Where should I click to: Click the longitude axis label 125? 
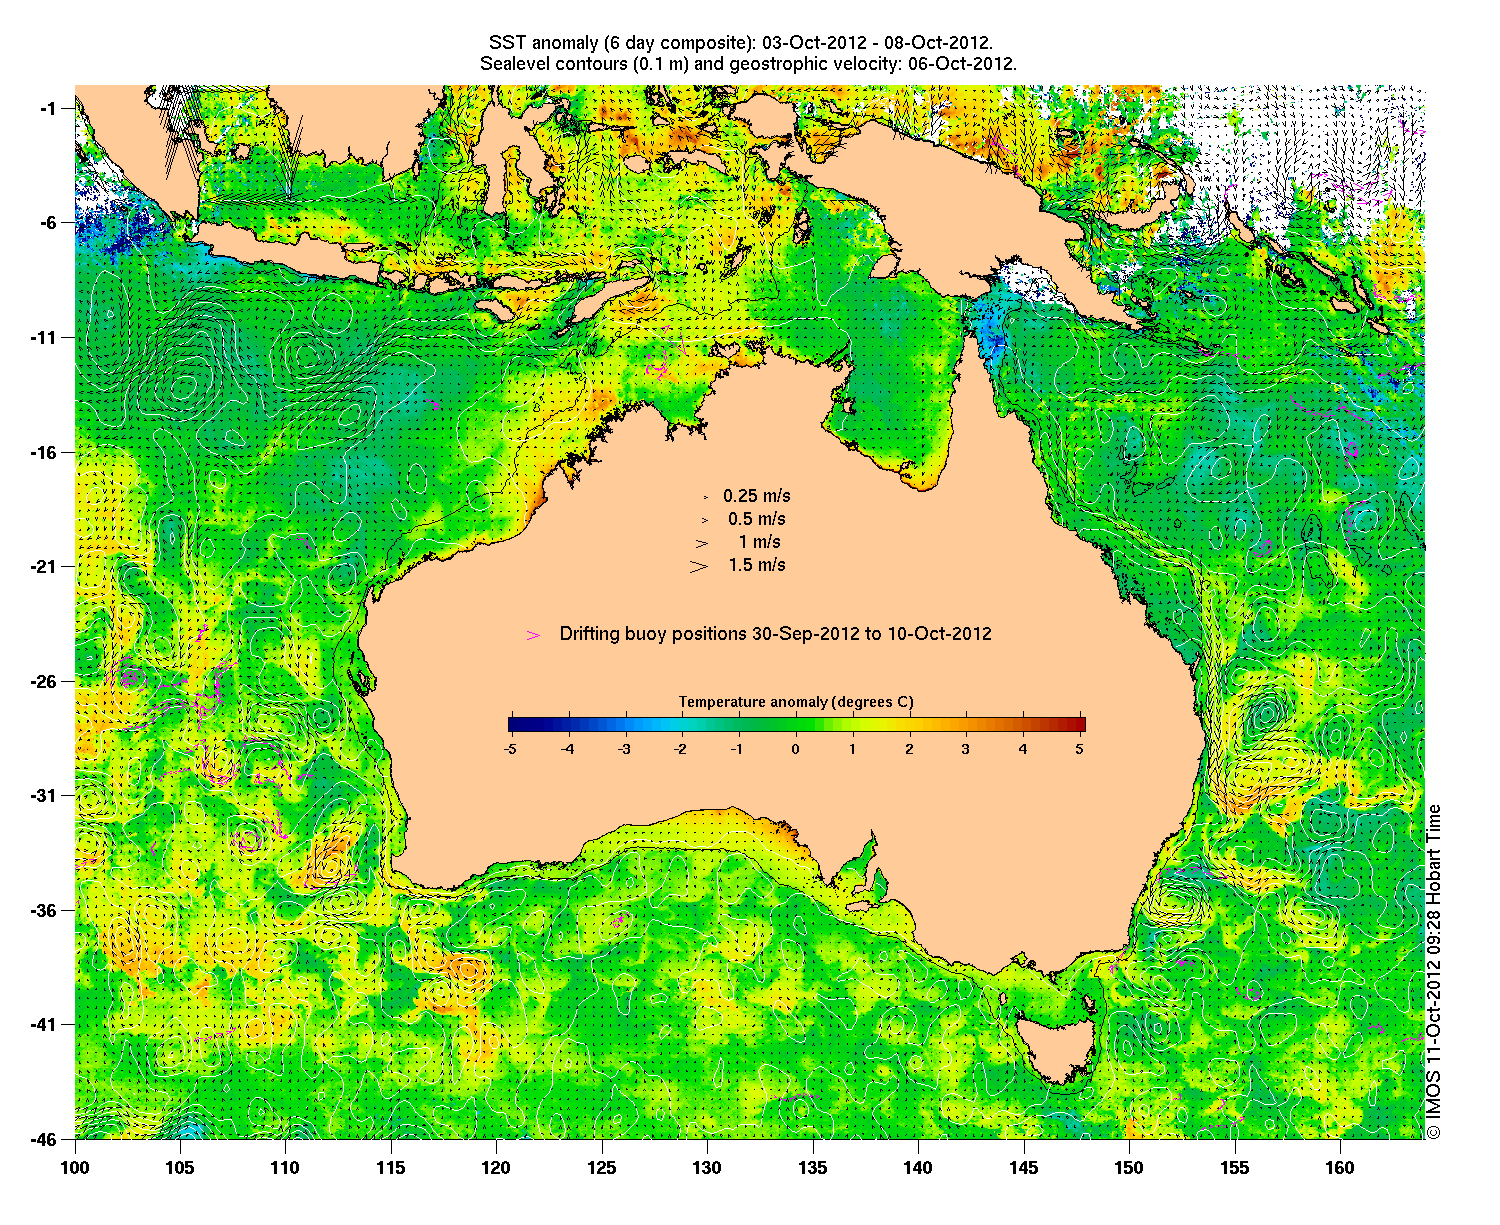(601, 1167)
